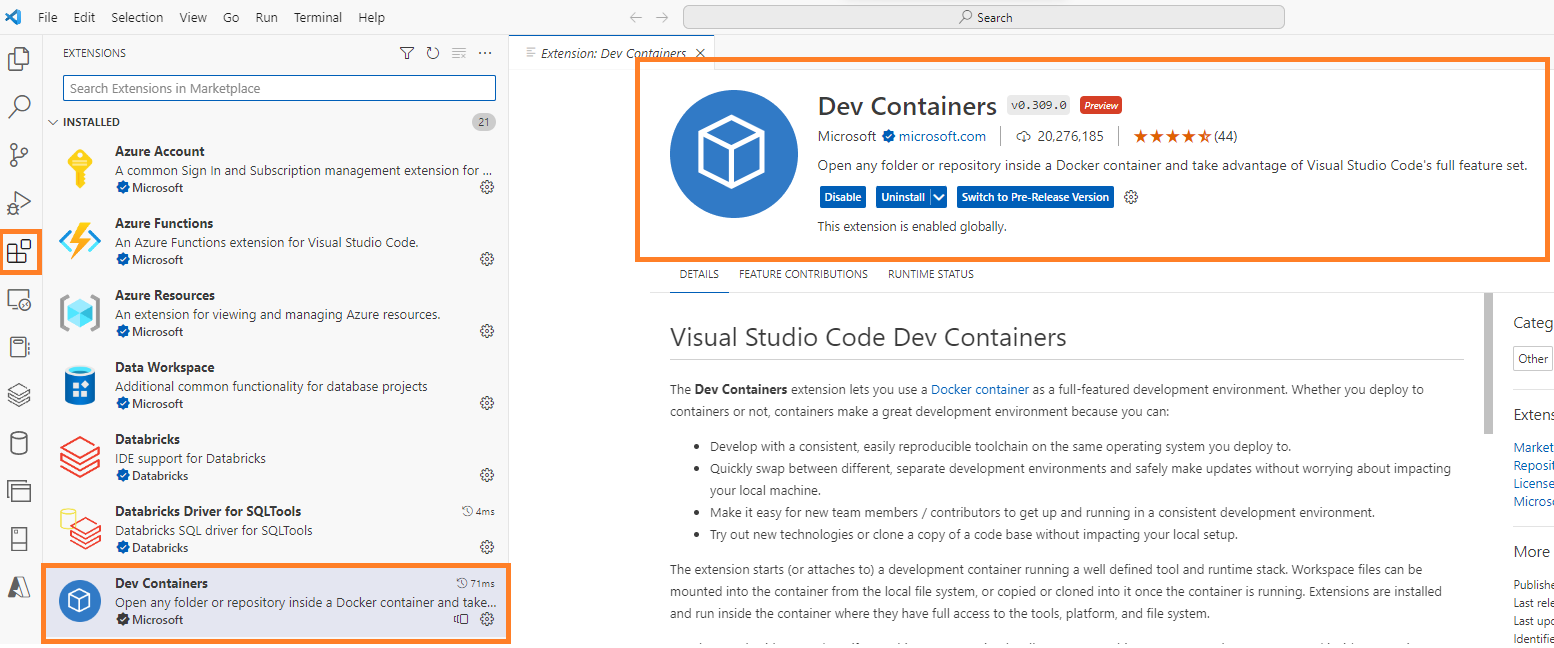Viewport: 1554px width, 648px height.
Task: Switch to the DETAILS tab
Action: point(699,274)
